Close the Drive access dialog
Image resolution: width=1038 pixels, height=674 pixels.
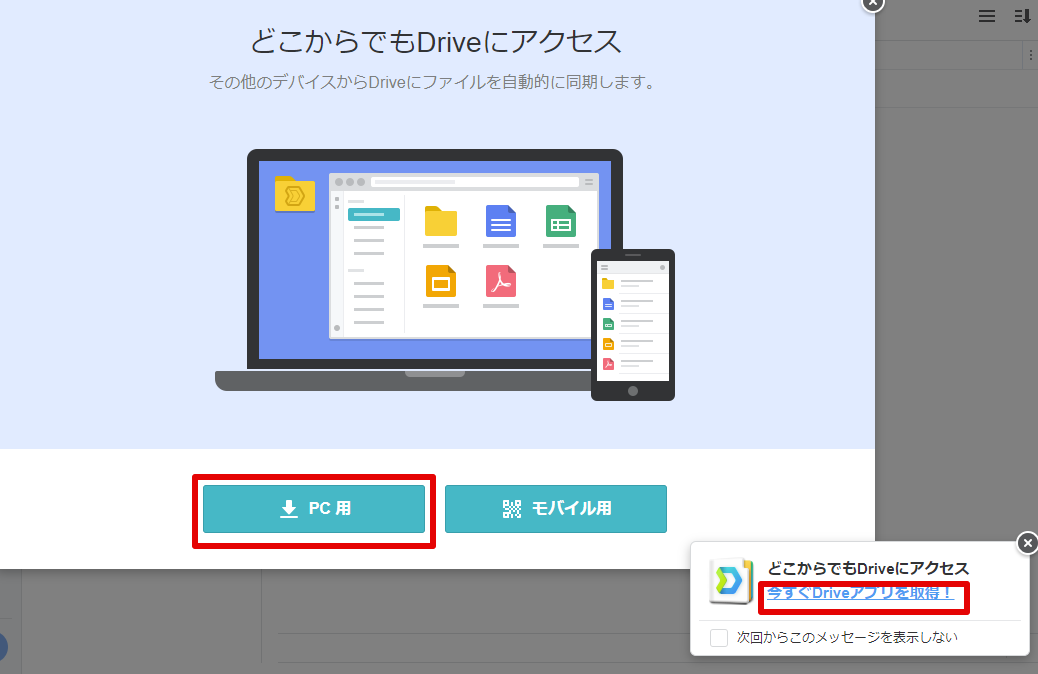coord(873,3)
